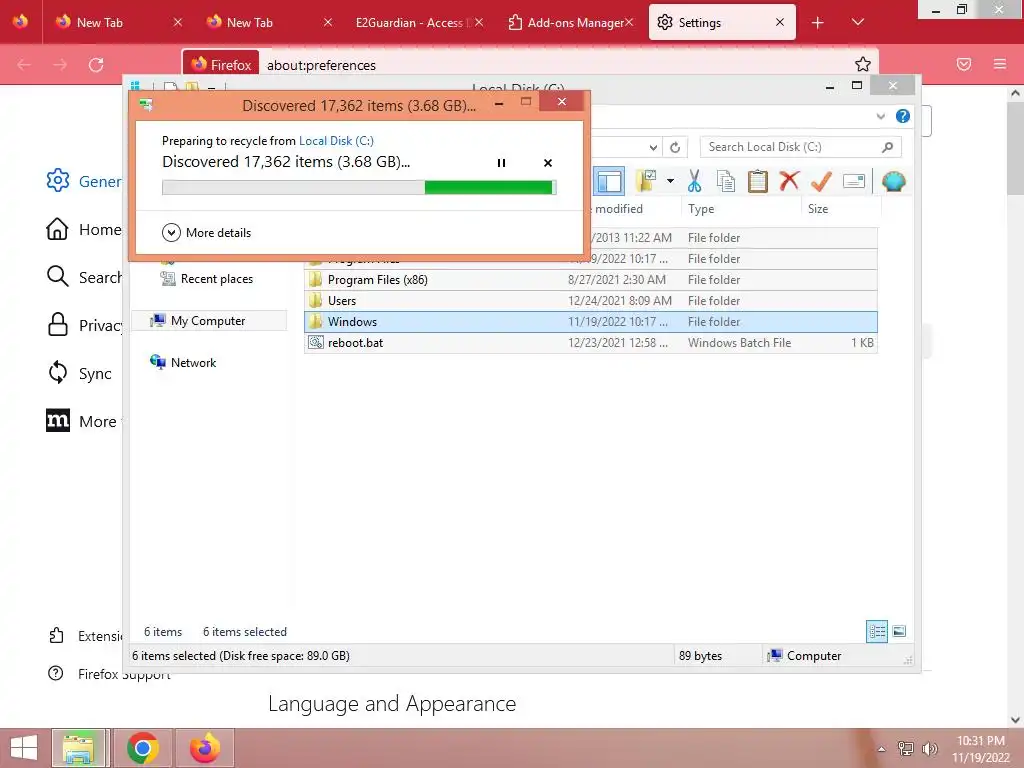This screenshot has height=768, width=1024.
Task: Switch Explorer to large icons view
Action: (x=899, y=631)
